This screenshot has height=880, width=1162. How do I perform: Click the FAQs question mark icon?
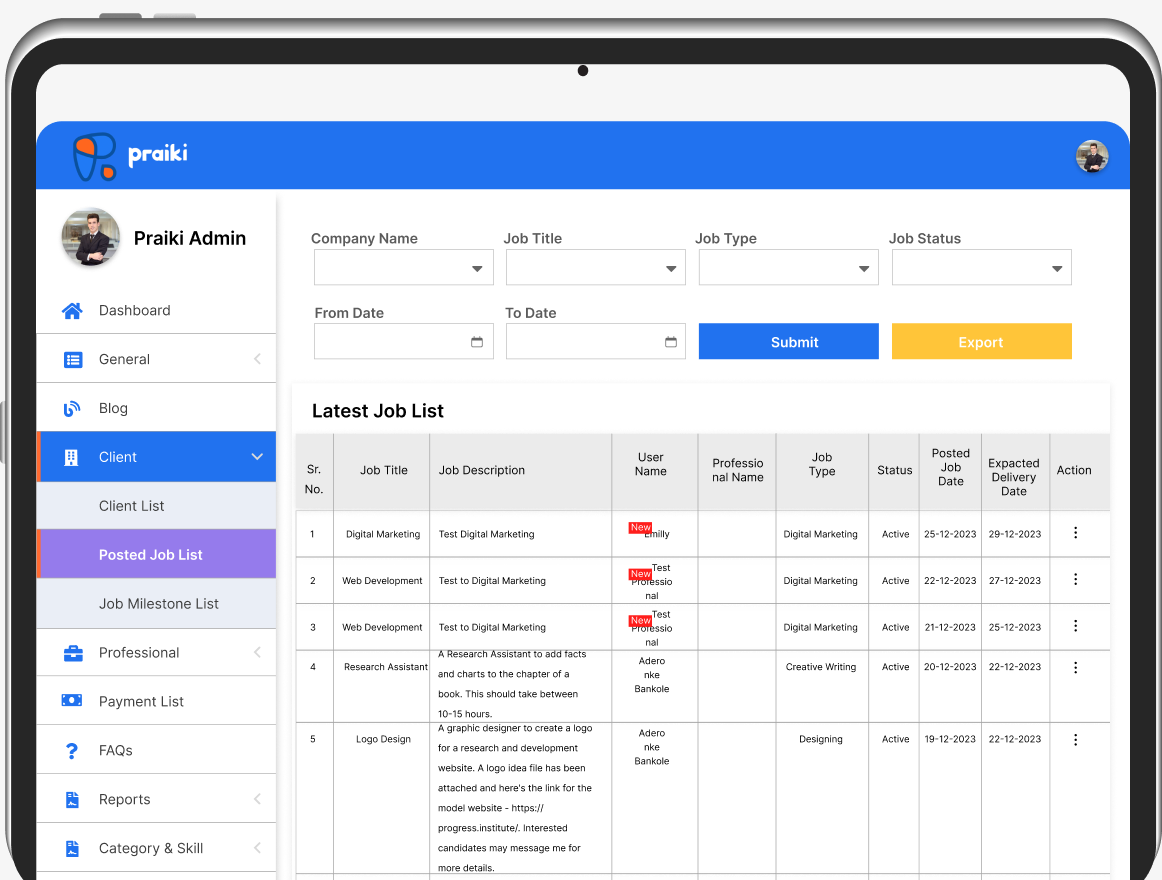pos(72,751)
